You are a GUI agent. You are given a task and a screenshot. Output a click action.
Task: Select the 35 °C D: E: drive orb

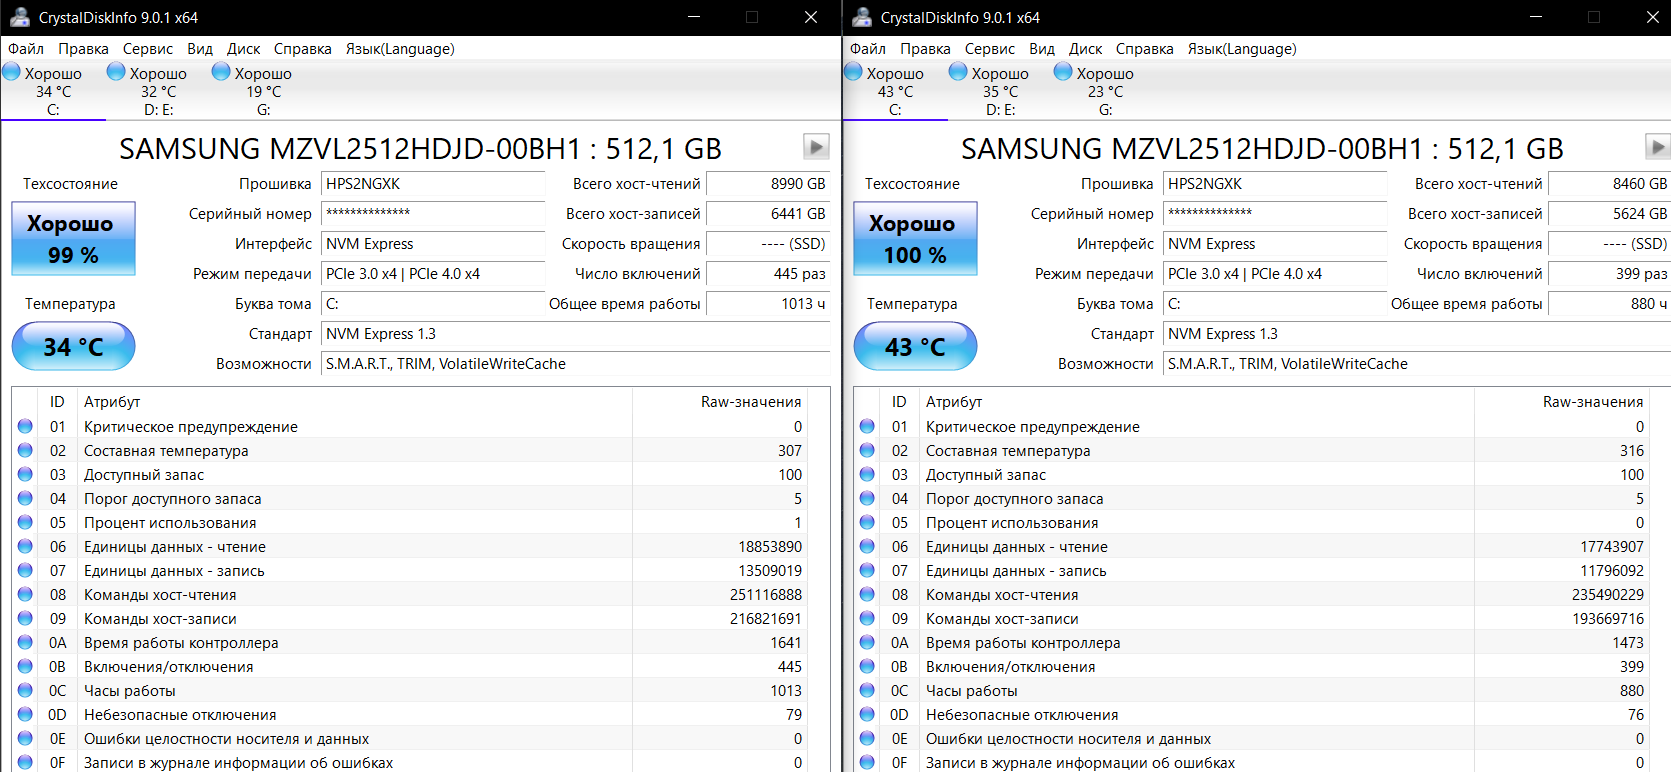click(x=958, y=72)
